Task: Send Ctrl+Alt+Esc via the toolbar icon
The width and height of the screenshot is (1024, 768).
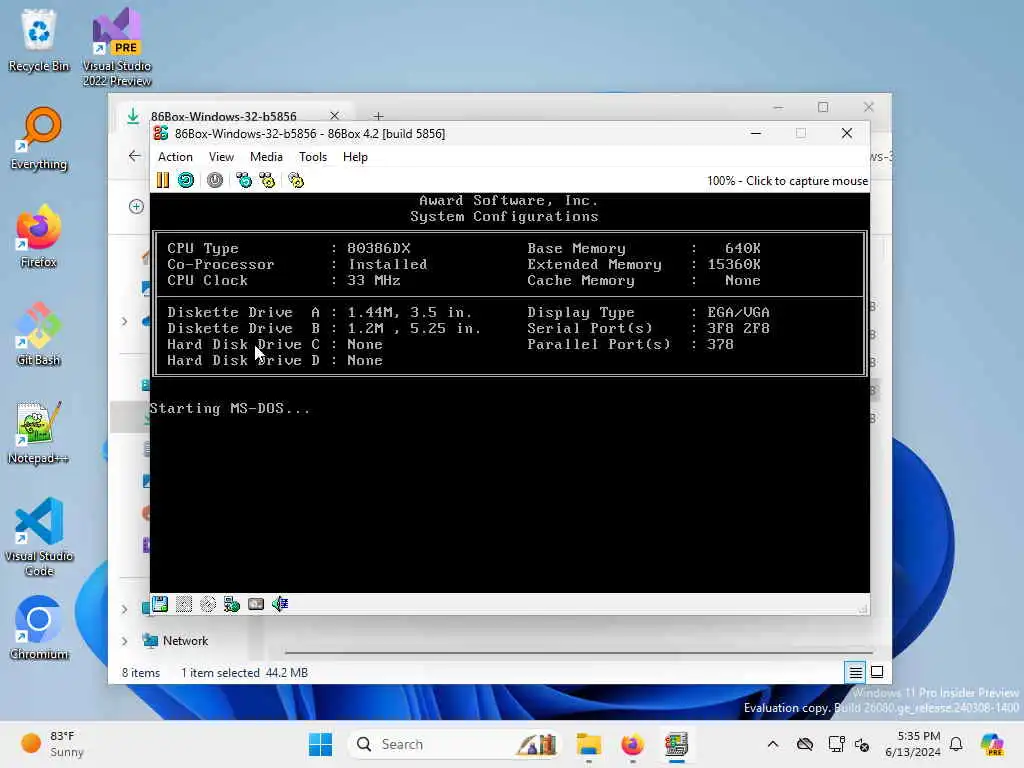Action: click(x=267, y=180)
